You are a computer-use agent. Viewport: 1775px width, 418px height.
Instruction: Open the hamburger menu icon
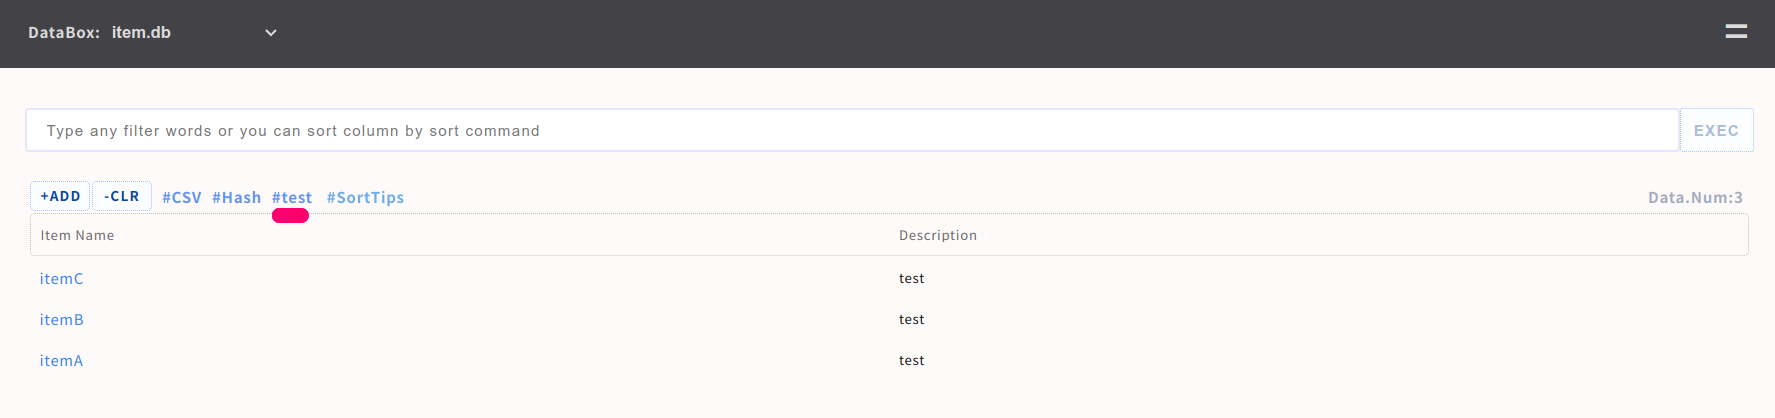1736,32
